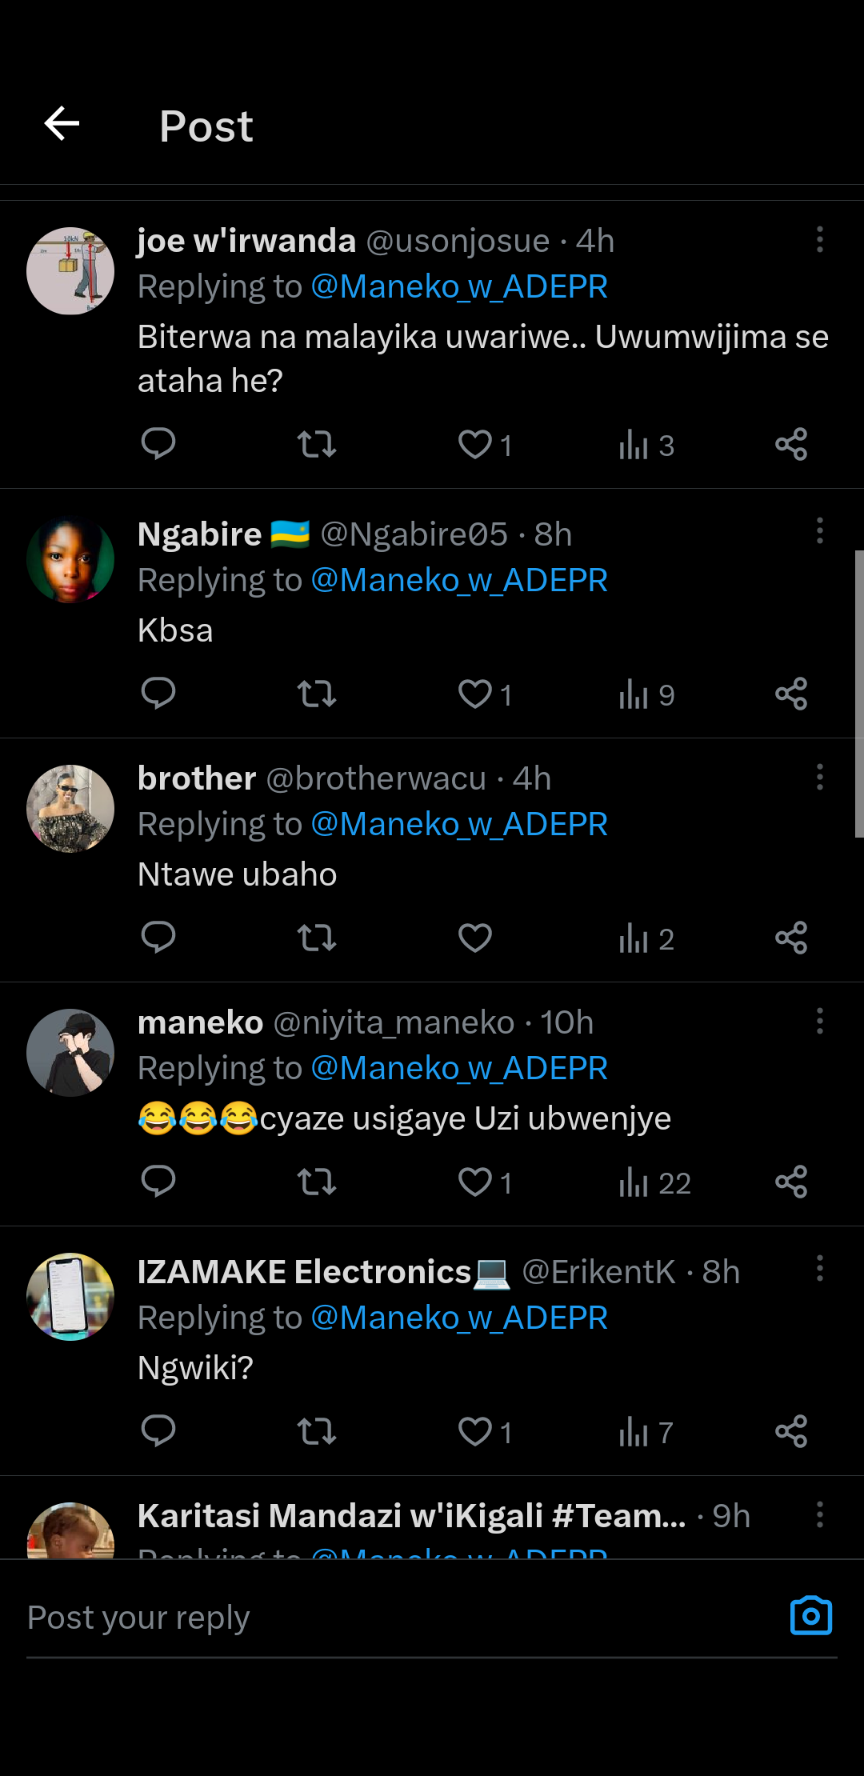Repost Ngabire's reply 'Kbsa'

[316, 693]
